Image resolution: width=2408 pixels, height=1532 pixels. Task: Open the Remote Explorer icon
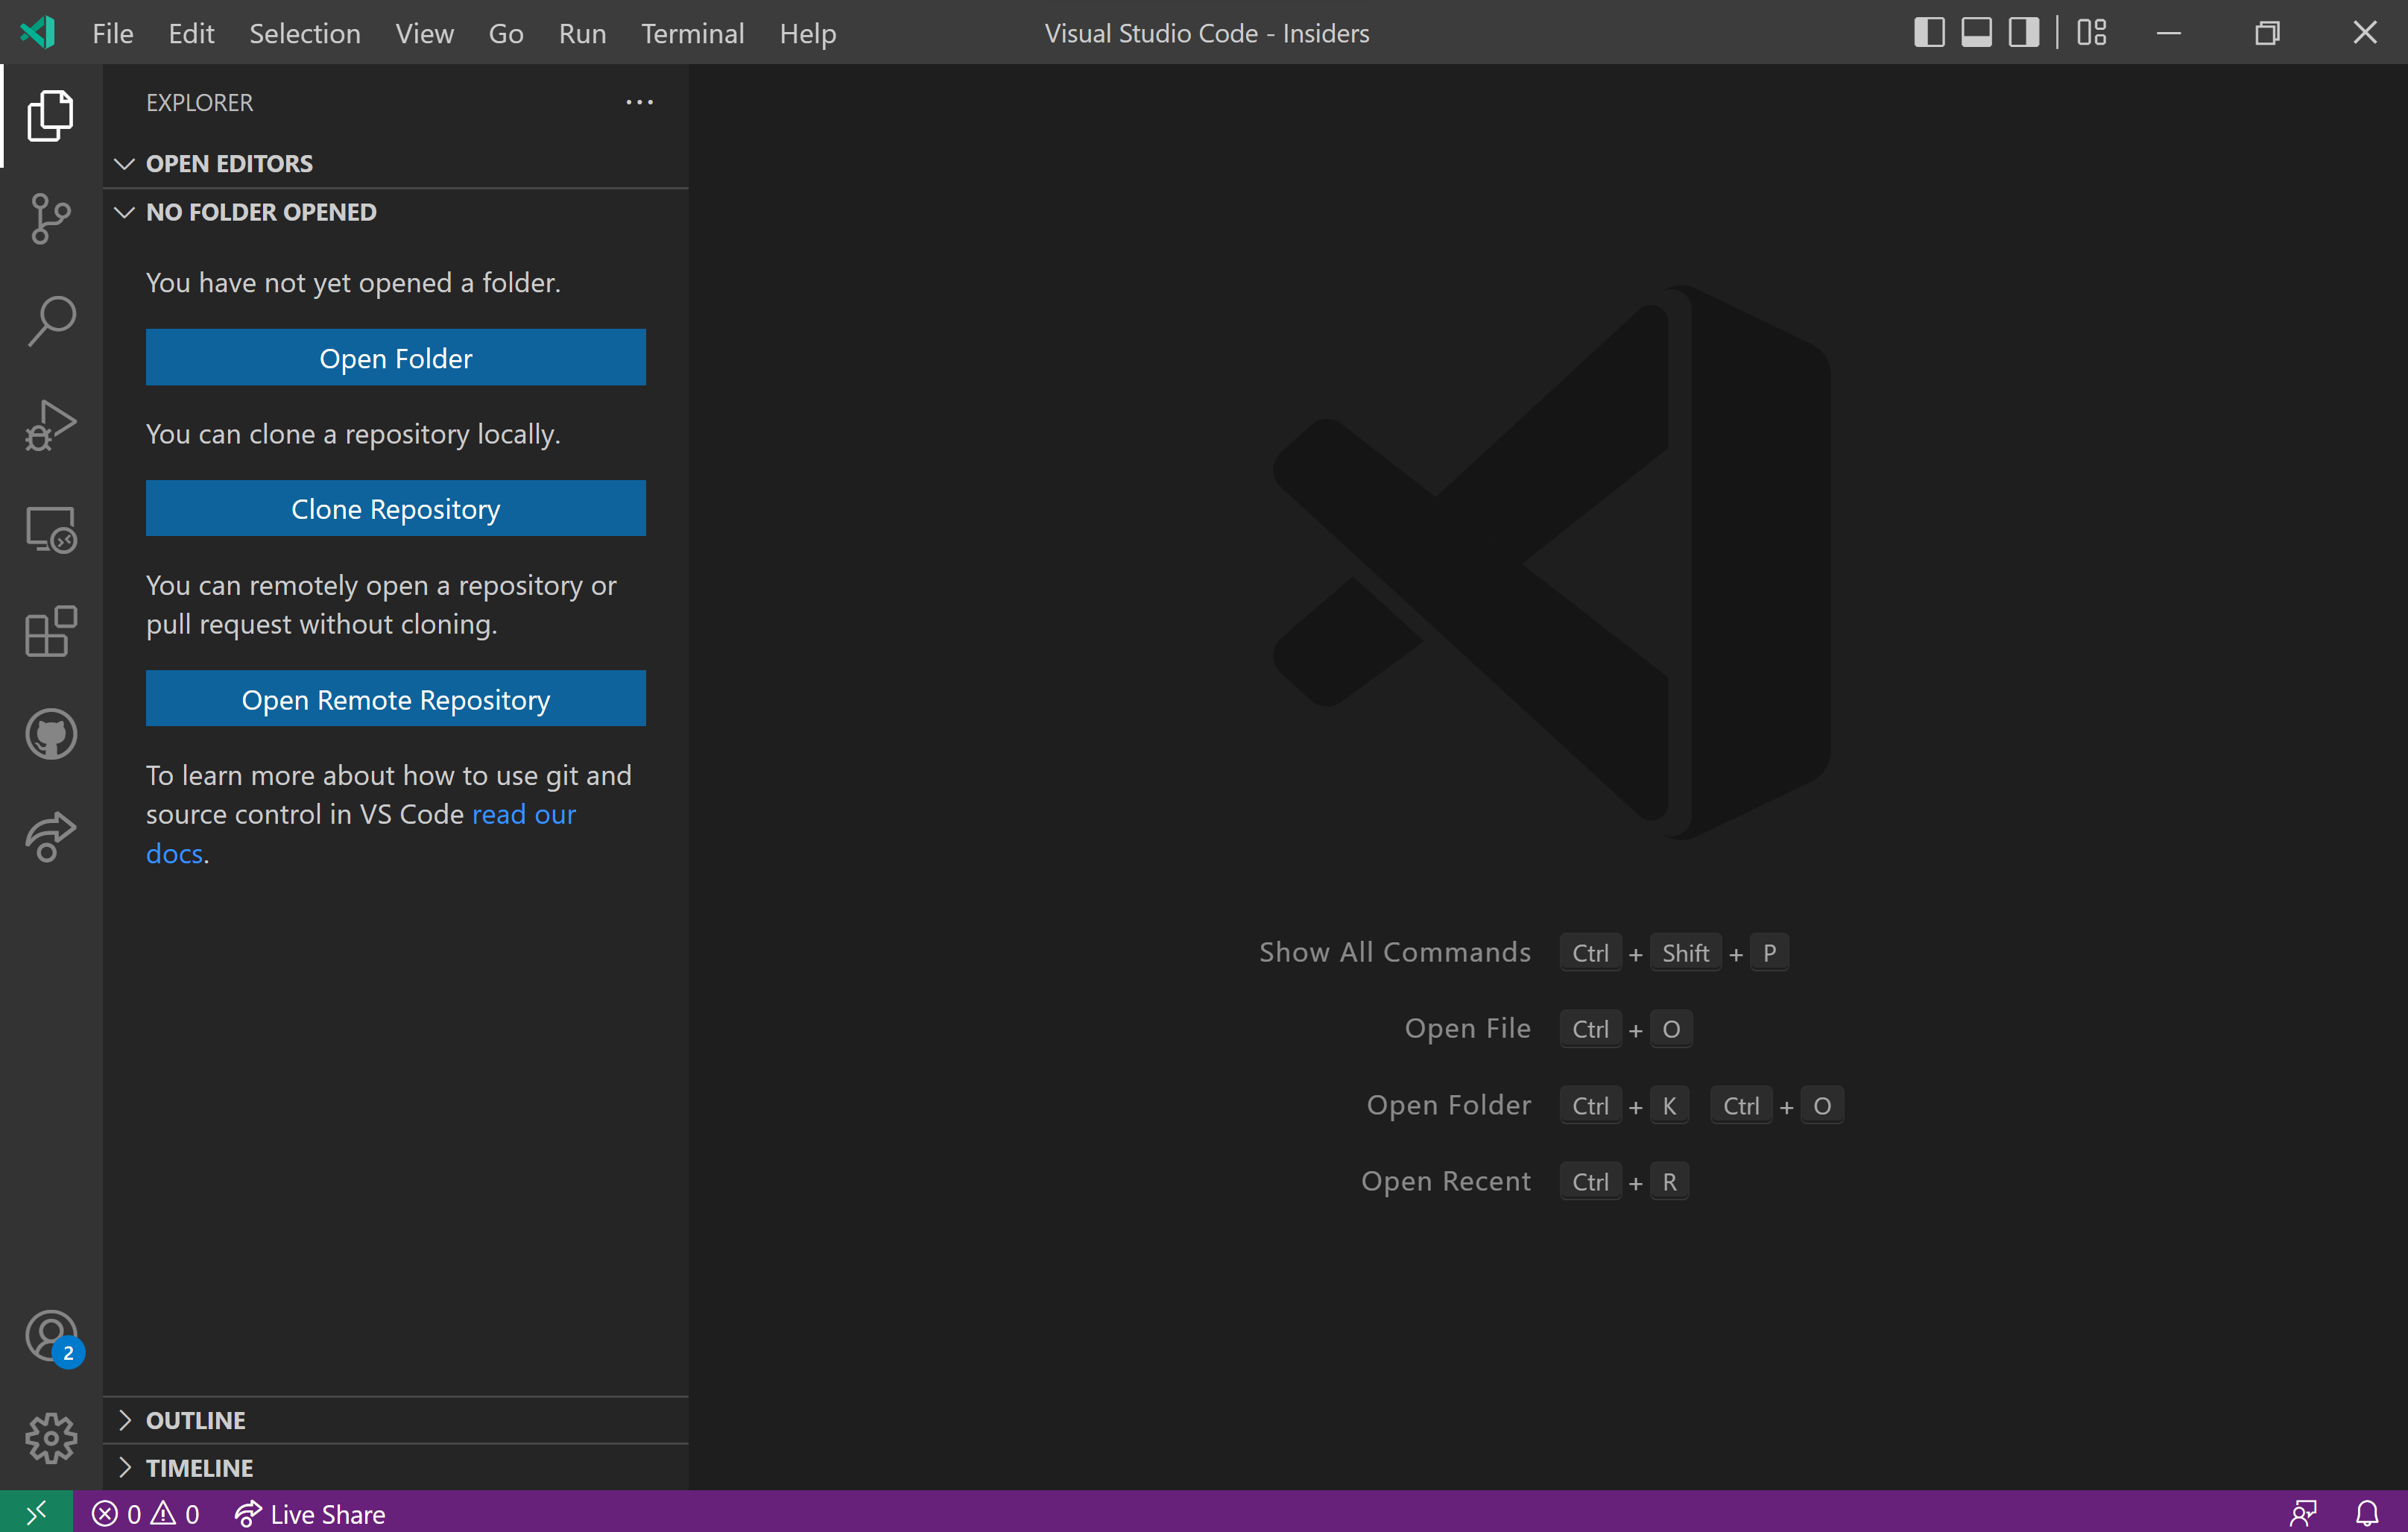tap(50, 529)
